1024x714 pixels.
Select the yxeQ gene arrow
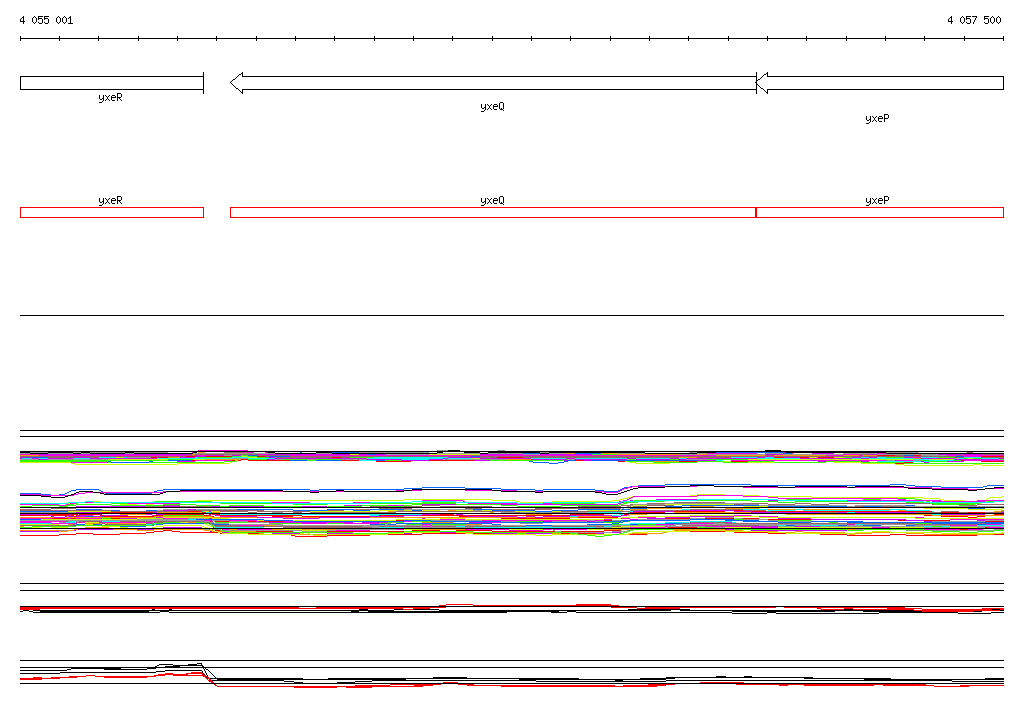493,83
